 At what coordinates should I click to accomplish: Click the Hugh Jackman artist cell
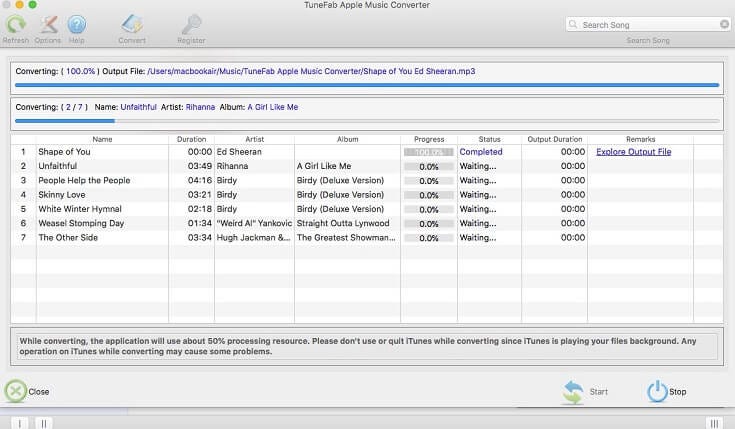(253, 238)
